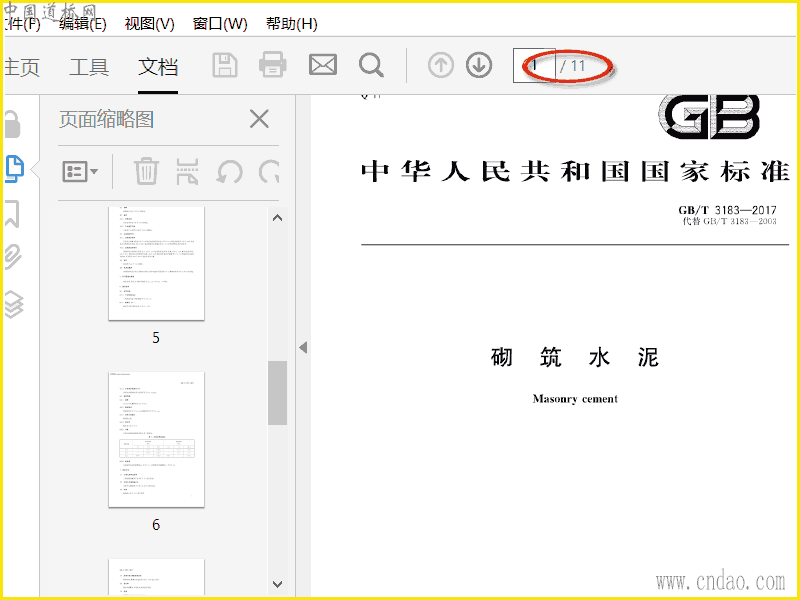Viewport: 800px width, 600px height.
Task: Switch to the 文档 tab
Action: (x=158, y=67)
